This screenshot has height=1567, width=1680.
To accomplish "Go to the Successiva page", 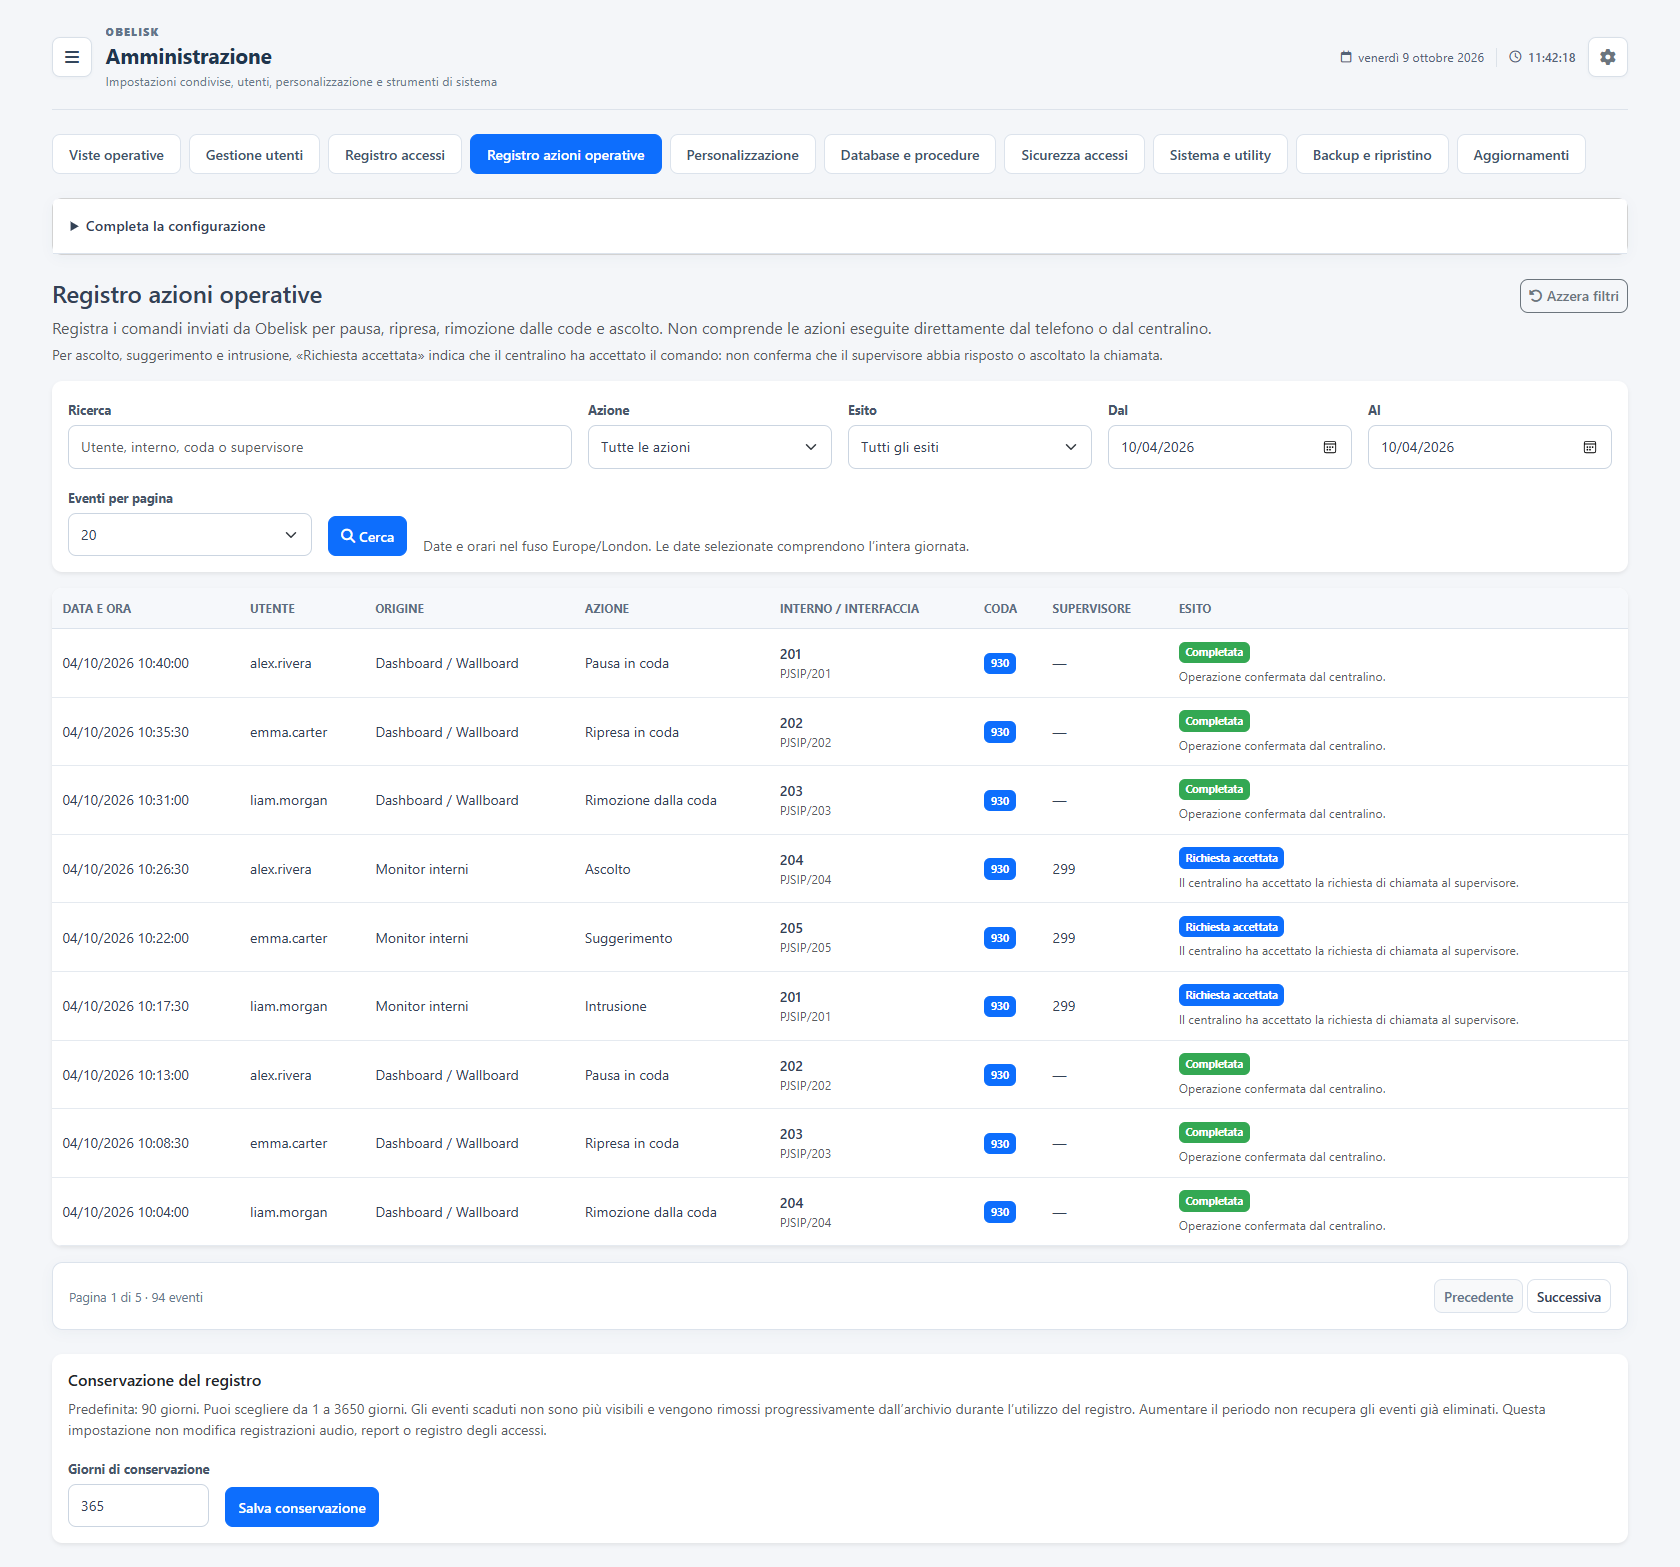I will [x=1568, y=1297].
